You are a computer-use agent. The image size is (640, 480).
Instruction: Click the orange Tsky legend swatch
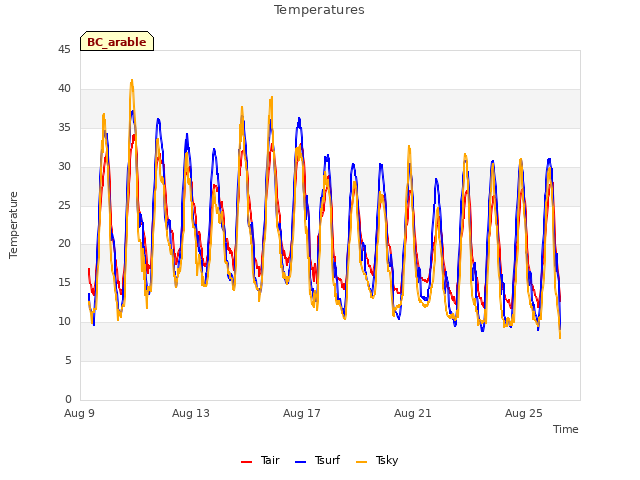362,462
